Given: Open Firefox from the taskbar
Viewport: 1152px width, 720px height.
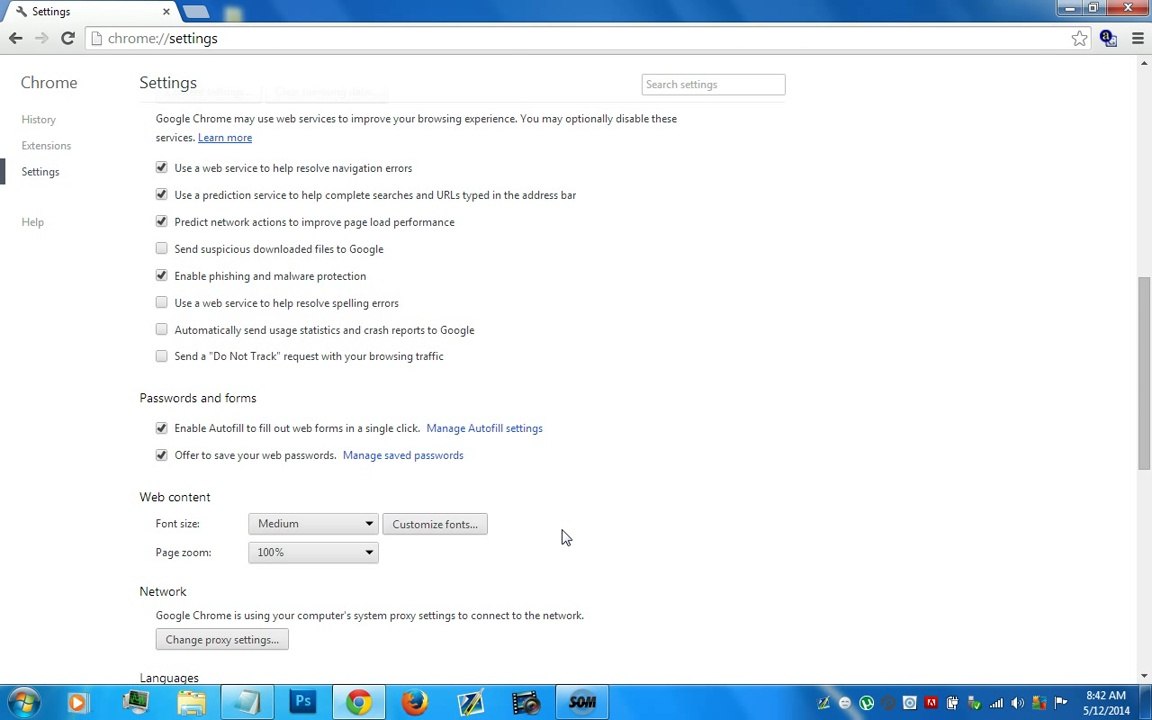Looking at the screenshot, I should click(x=414, y=702).
